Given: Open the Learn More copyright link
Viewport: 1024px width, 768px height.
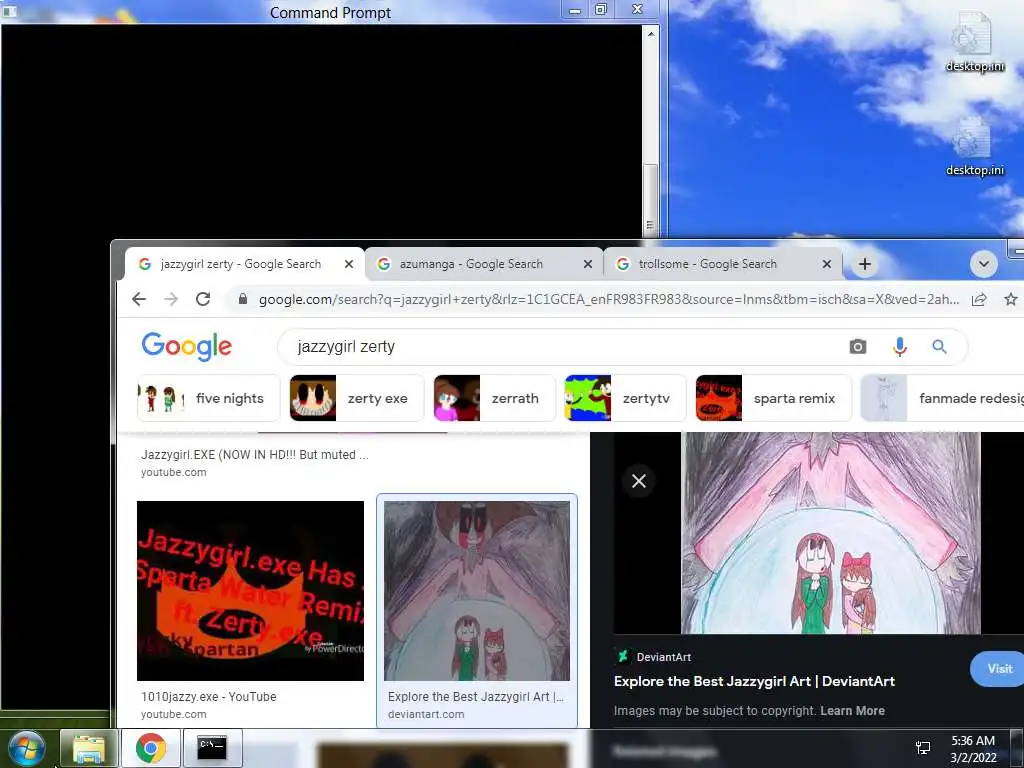Looking at the screenshot, I should click(x=852, y=711).
